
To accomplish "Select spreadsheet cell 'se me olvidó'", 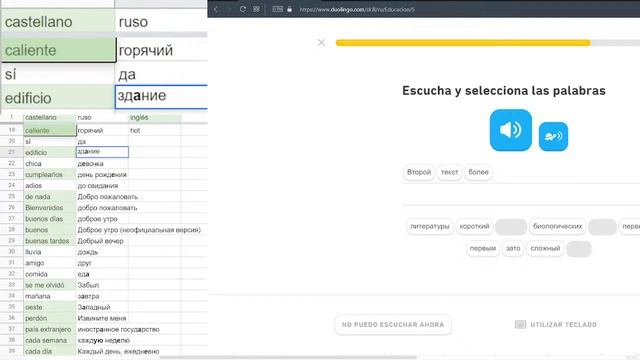I will [x=50, y=285].
